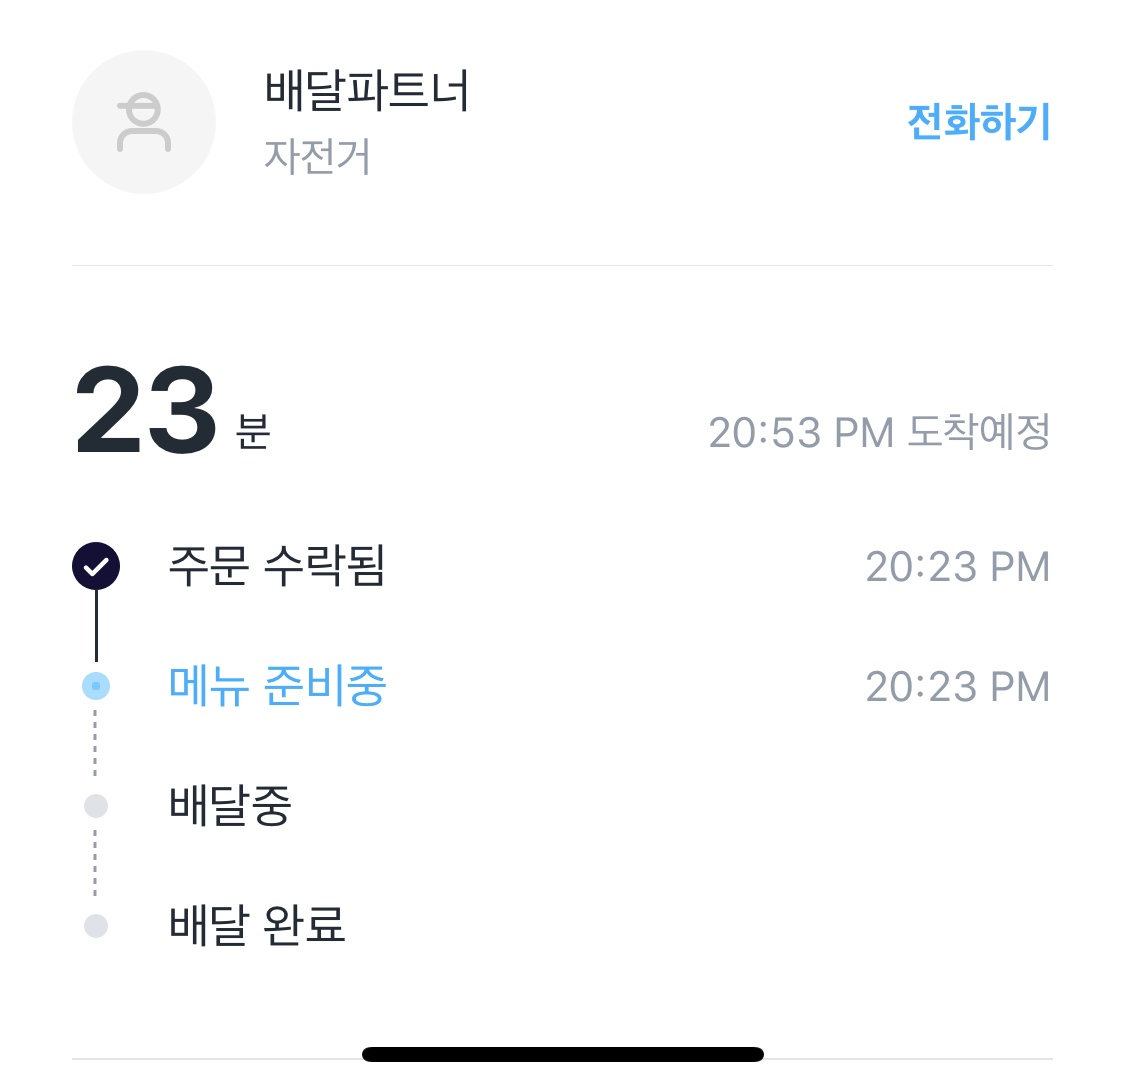Click the solid line connecting first two steps
The image size is (1125, 1085).
96,627
